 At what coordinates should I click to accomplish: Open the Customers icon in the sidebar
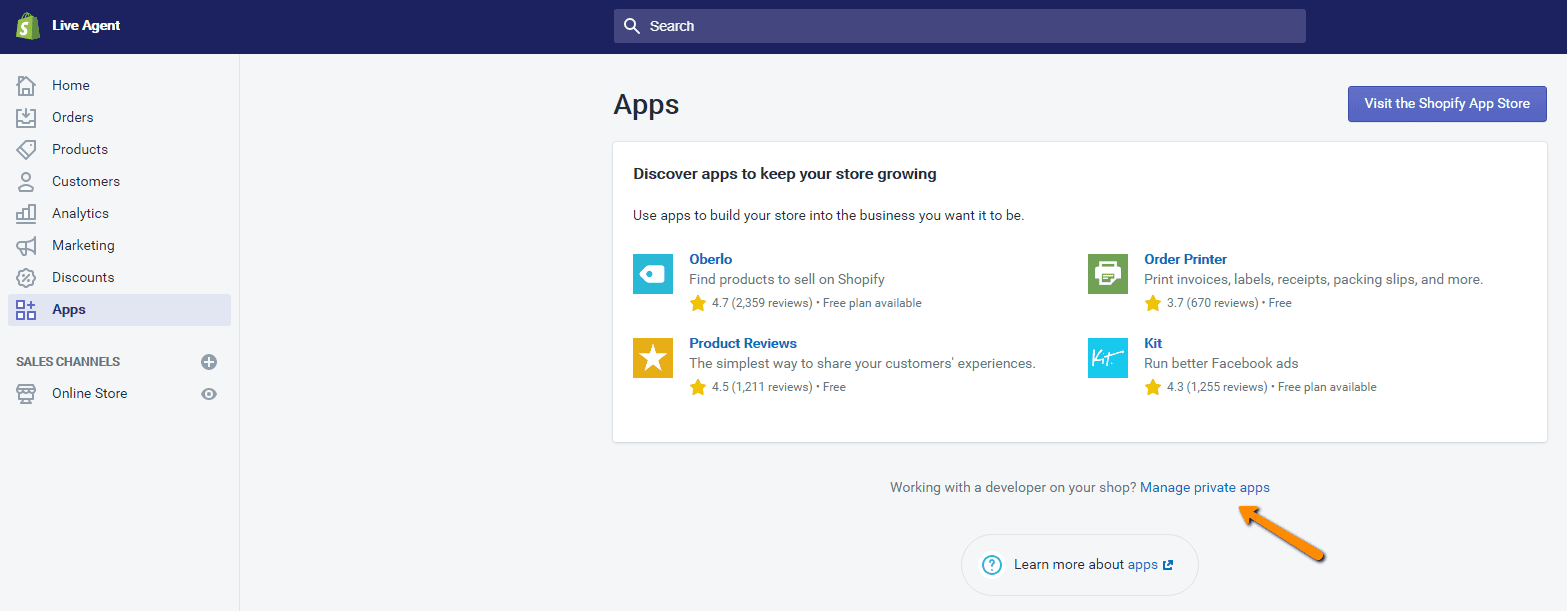coord(29,181)
